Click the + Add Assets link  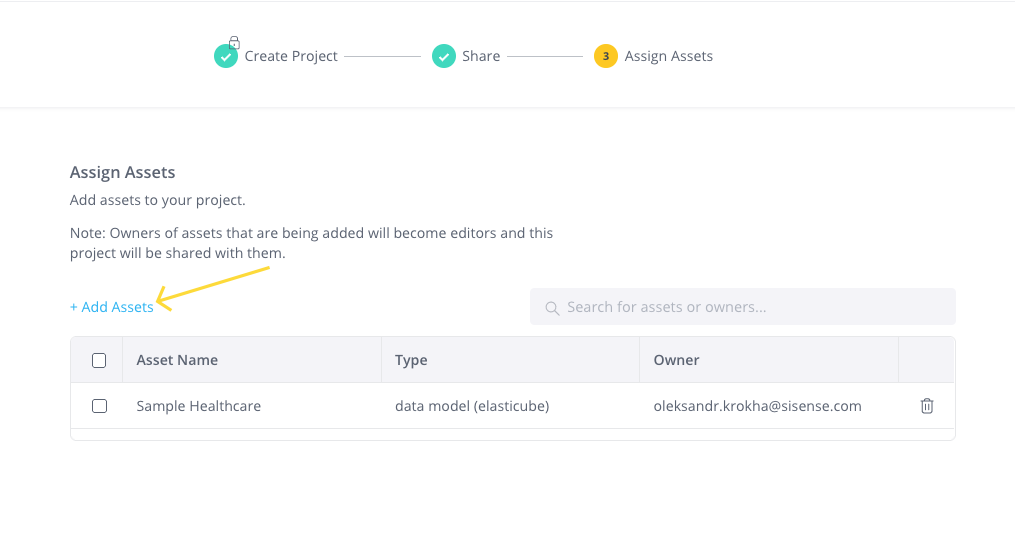[x=111, y=307]
